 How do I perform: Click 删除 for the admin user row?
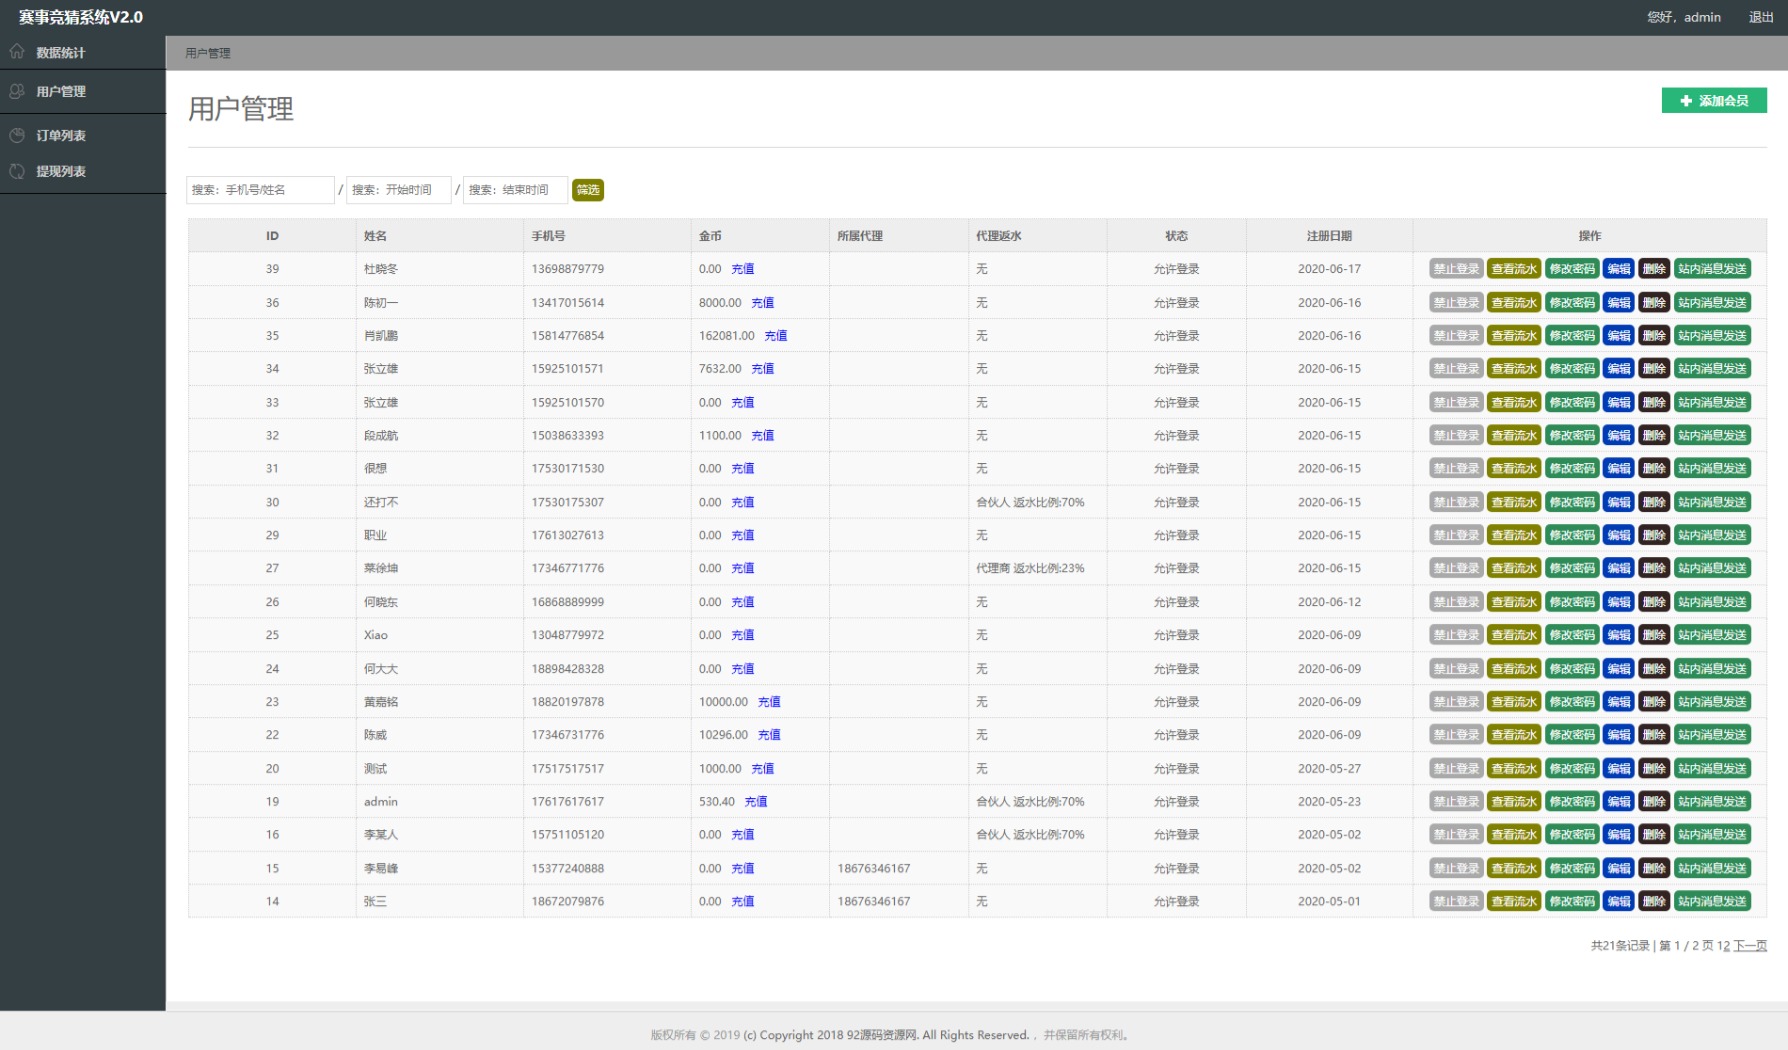pyautogui.click(x=1654, y=802)
